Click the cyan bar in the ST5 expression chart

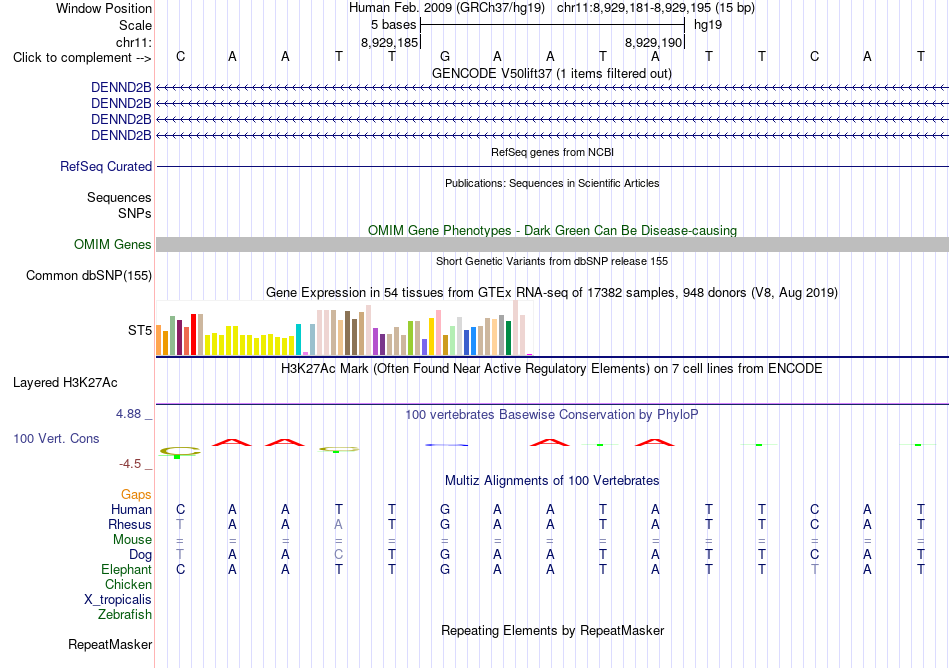click(298, 339)
